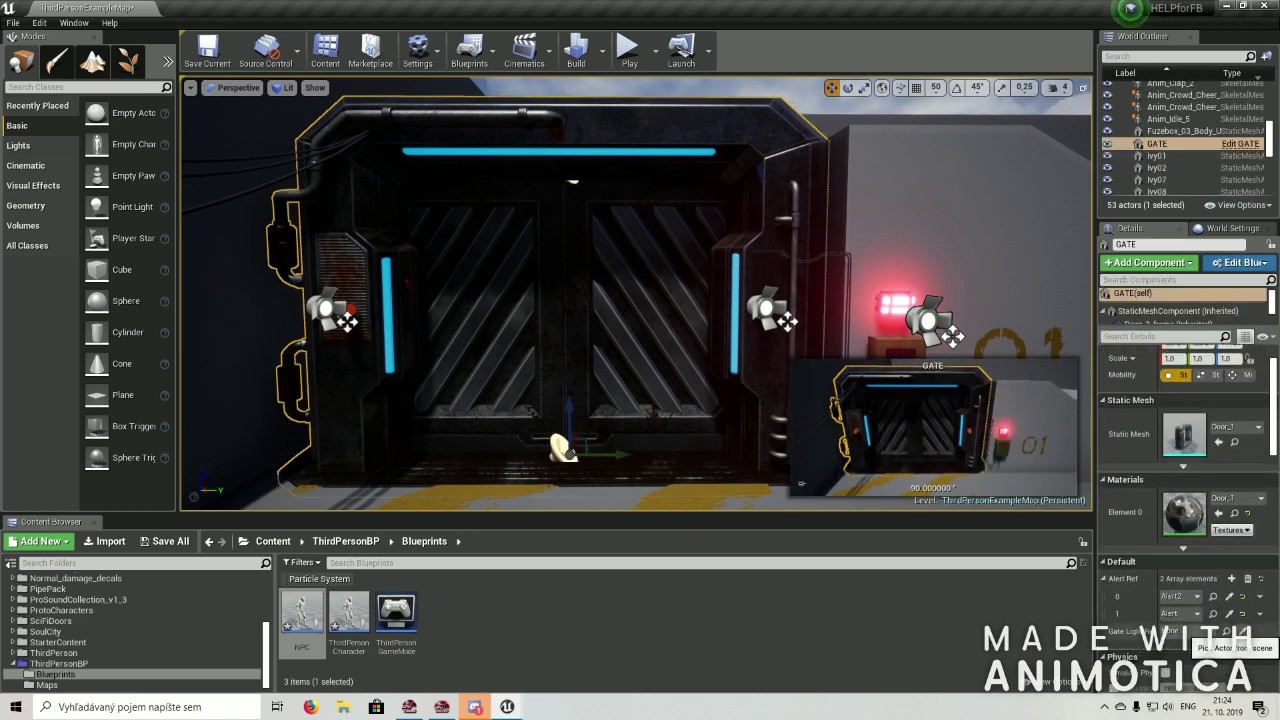Open Firefox from the Windows taskbar

coord(310,707)
